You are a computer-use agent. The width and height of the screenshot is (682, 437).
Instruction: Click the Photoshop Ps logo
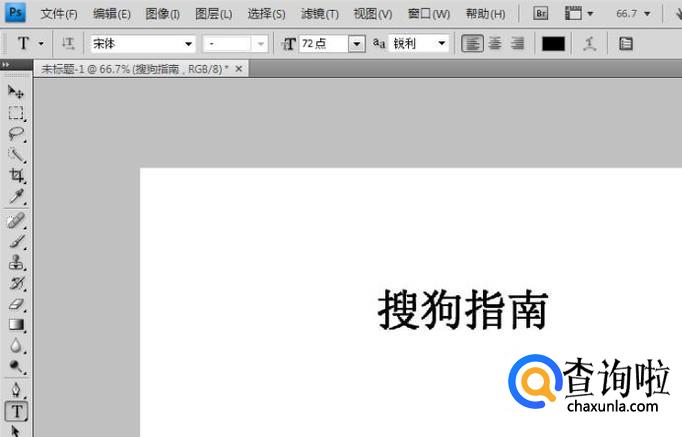(15, 13)
